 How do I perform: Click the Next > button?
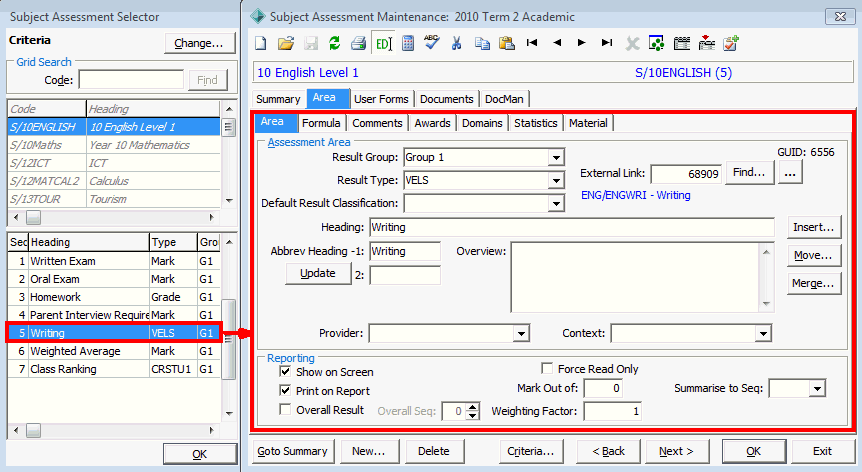coord(677,451)
